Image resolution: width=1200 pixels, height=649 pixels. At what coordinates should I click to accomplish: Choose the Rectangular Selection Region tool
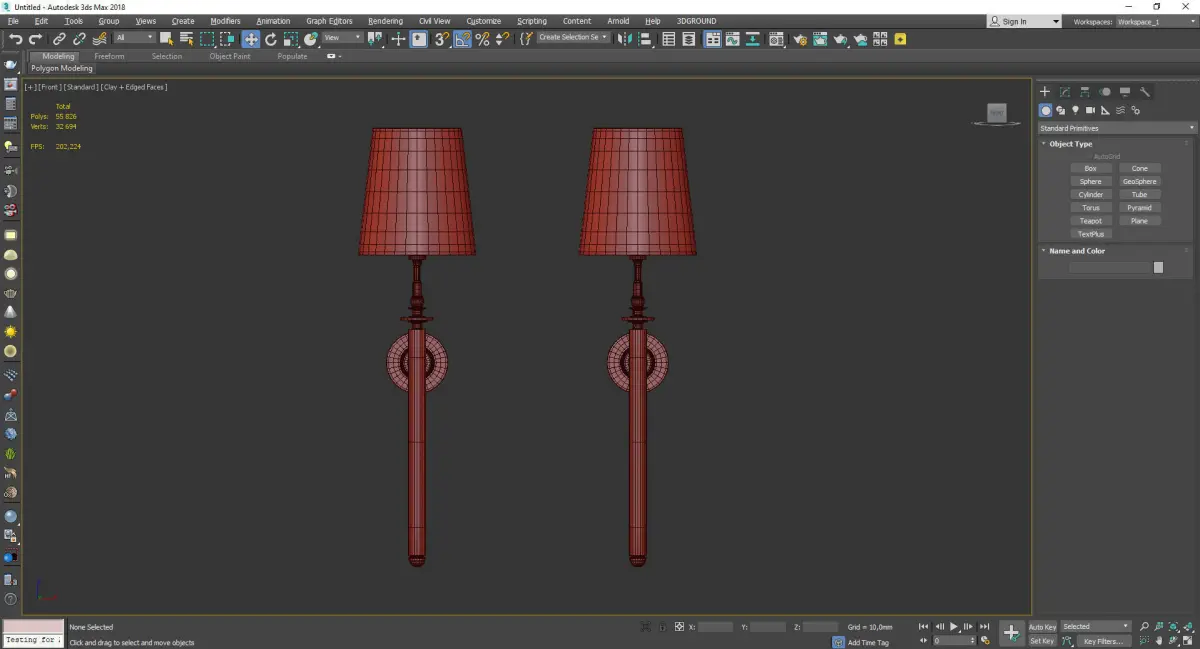pyautogui.click(x=207, y=39)
